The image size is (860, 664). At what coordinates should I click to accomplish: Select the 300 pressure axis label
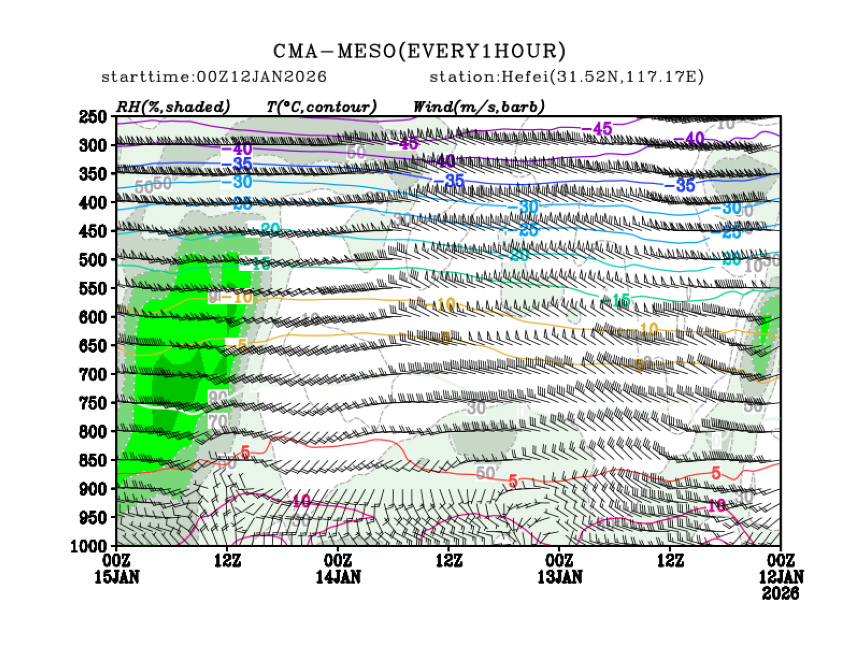click(x=93, y=145)
